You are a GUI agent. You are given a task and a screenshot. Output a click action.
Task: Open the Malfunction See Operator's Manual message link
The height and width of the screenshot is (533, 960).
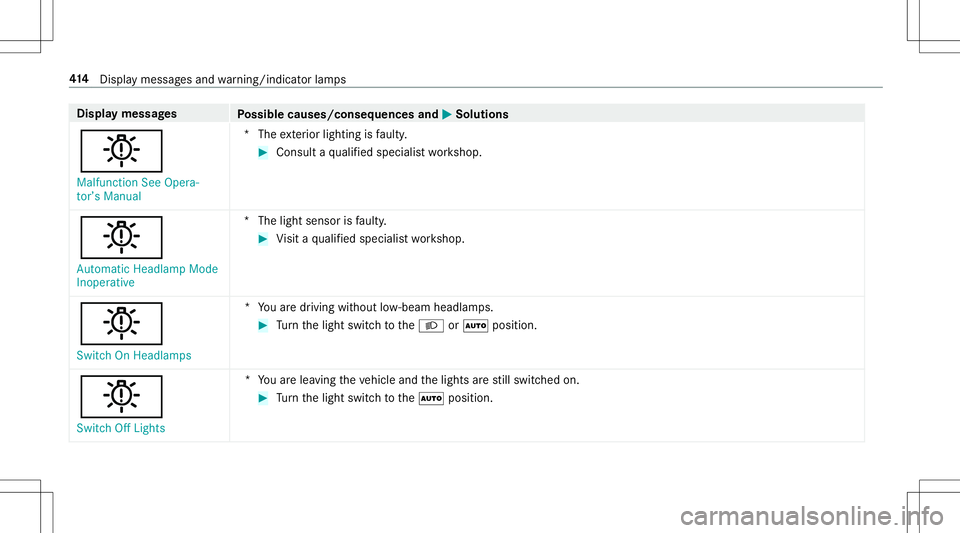click(x=138, y=189)
